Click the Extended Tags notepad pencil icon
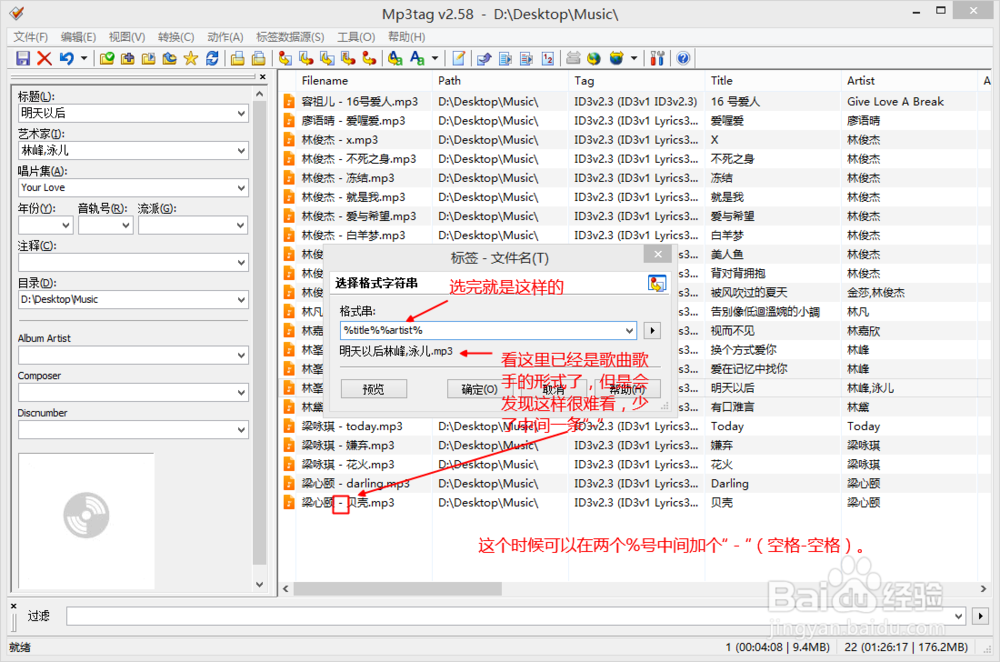This screenshot has height=662, width=1000. (x=459, y=59)
